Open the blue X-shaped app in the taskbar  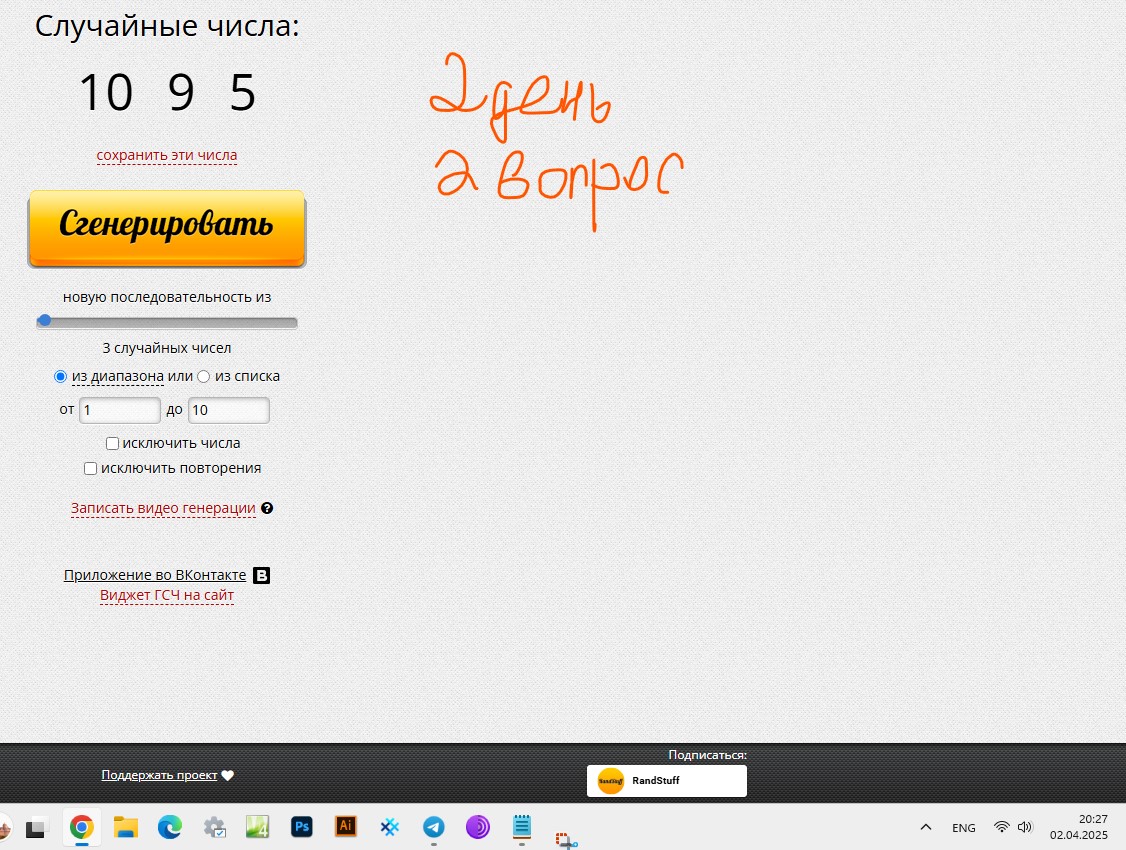coord(389,828)
